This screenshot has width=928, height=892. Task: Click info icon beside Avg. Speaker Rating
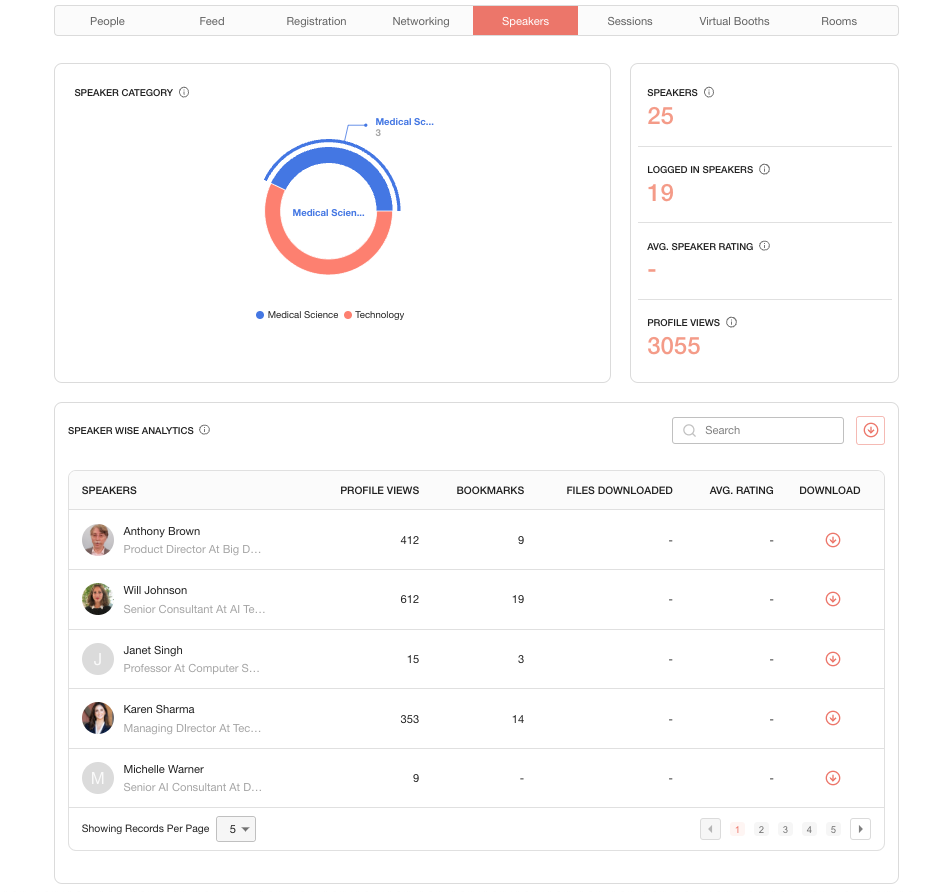click(x=765, y=246)
